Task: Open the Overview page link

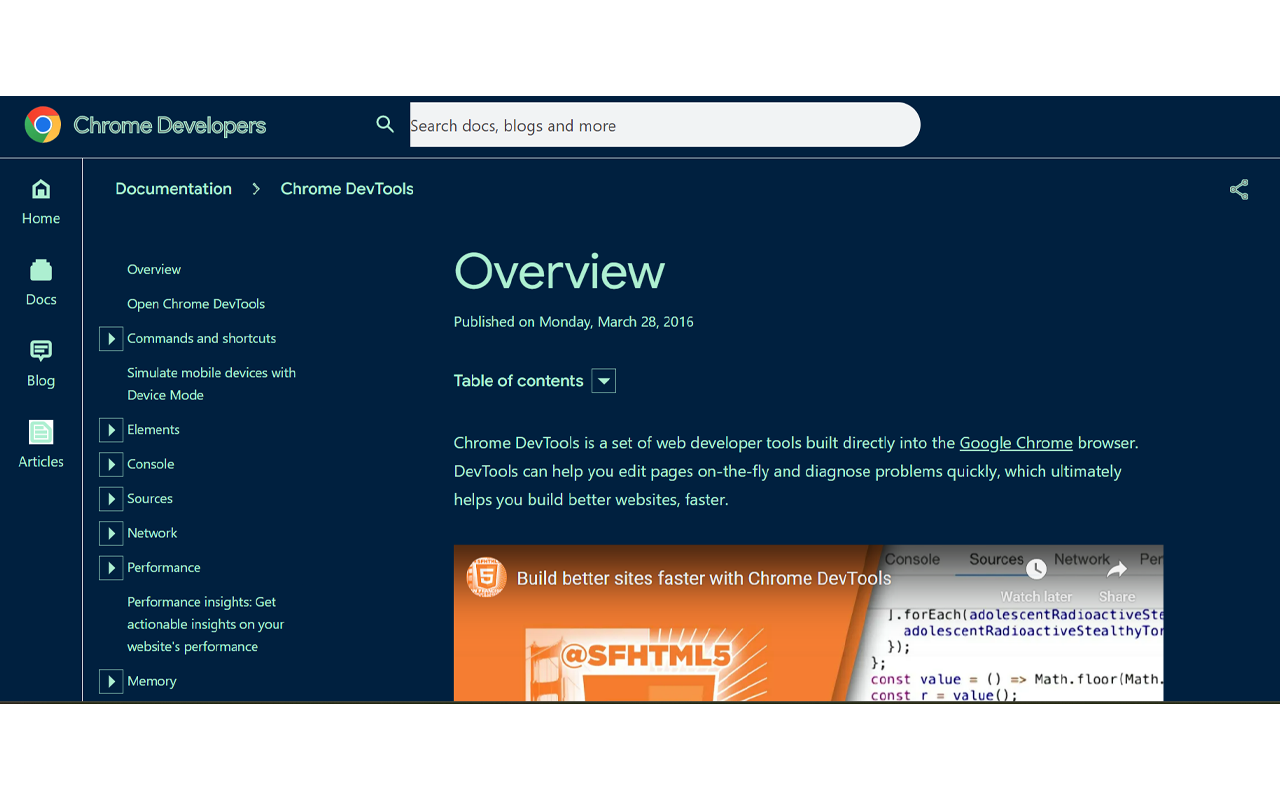Action: (154, 269)
